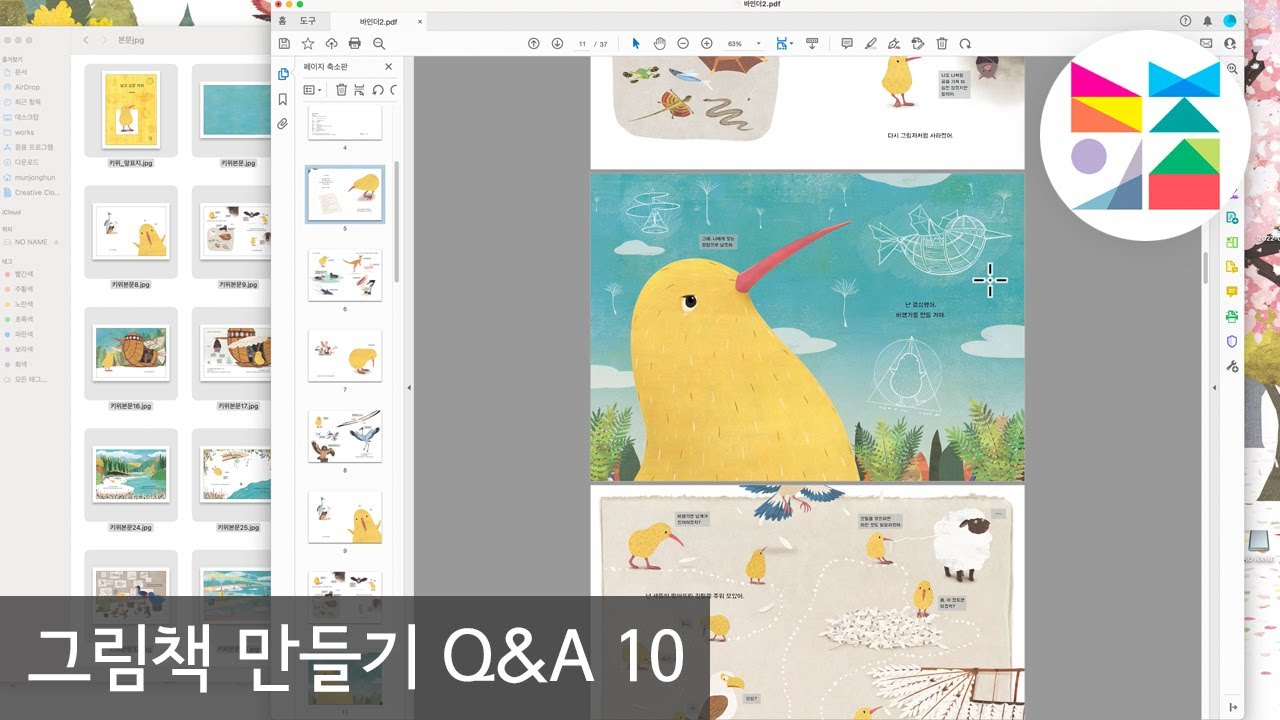Add a sticky note comment
Viewport: 1280px width, 720px height.
tap(847, 44)
